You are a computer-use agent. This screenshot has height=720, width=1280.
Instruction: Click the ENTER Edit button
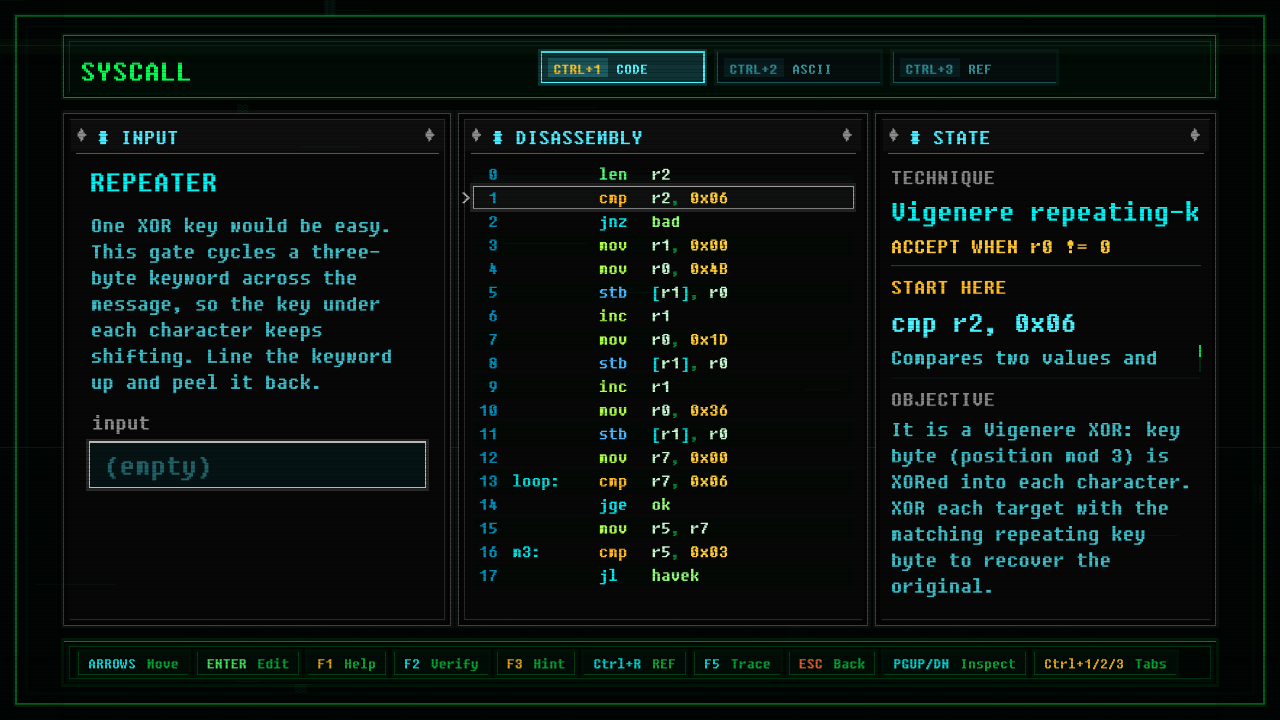pyautogui.click(x=247, y=664)
